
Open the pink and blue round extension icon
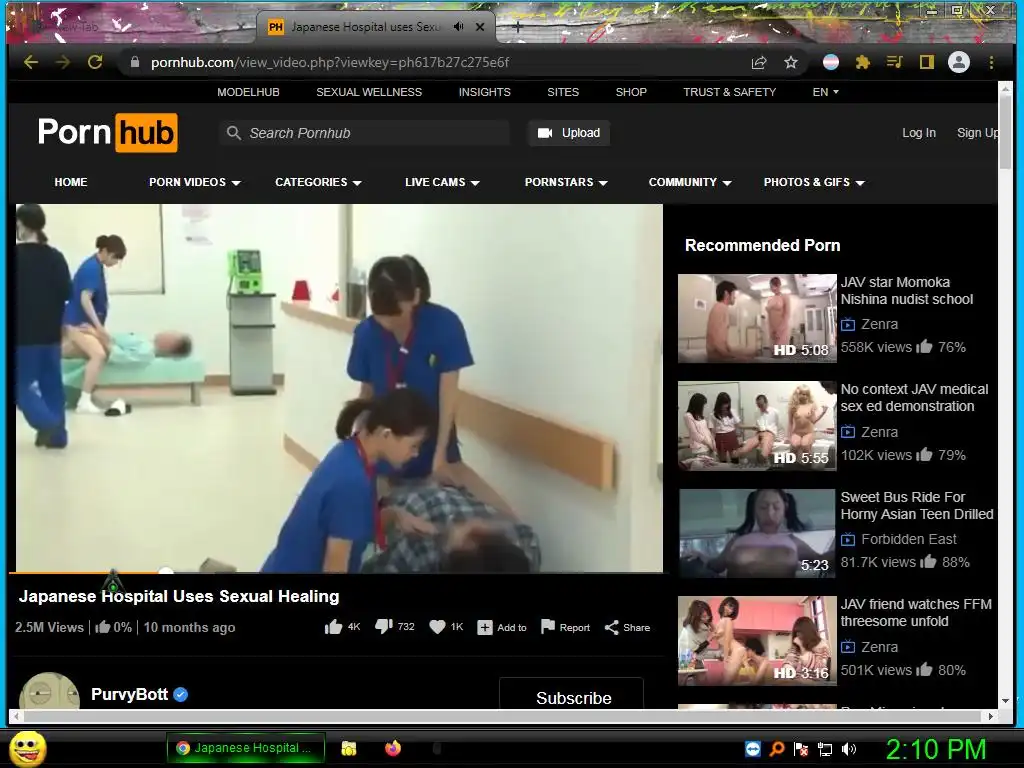click(x=831, y=62)
